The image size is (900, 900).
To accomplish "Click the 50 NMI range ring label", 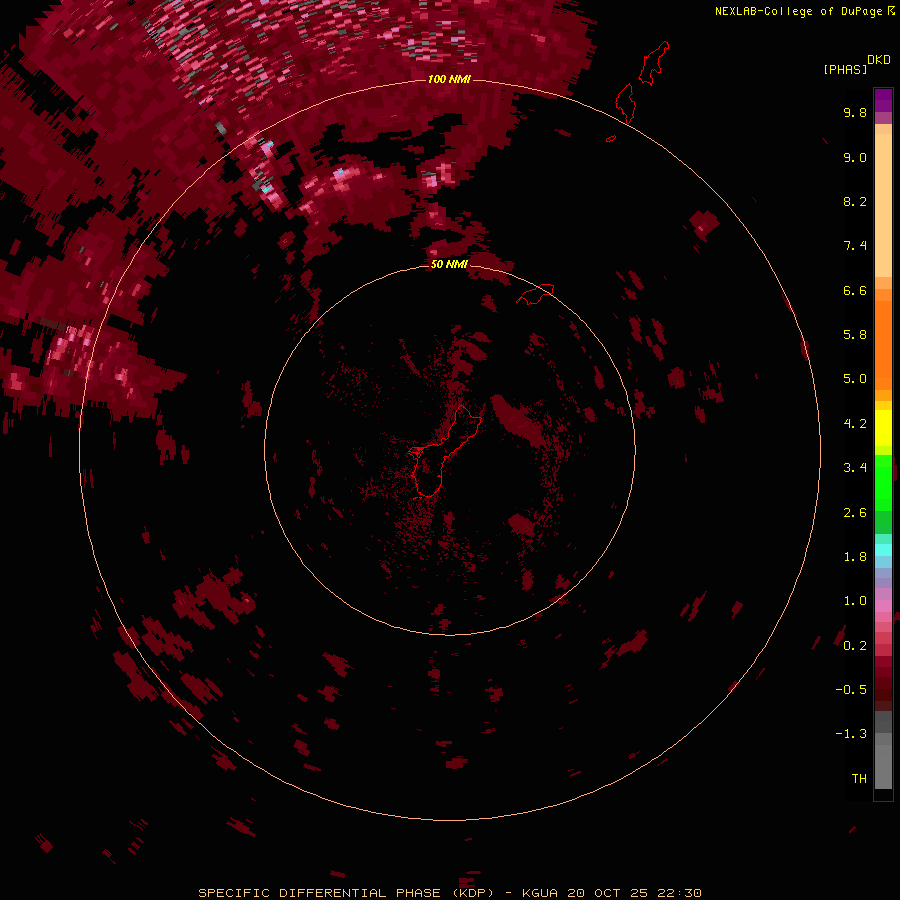I will click(449, 264).
